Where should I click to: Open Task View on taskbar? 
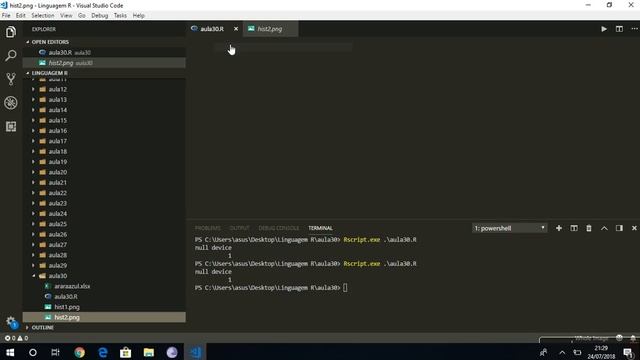tap(56, 352)
